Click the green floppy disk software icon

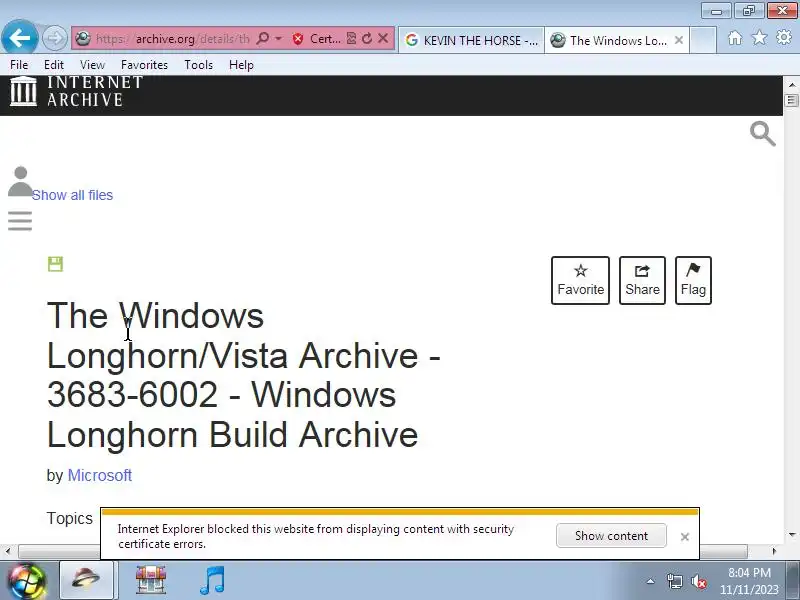55,264
